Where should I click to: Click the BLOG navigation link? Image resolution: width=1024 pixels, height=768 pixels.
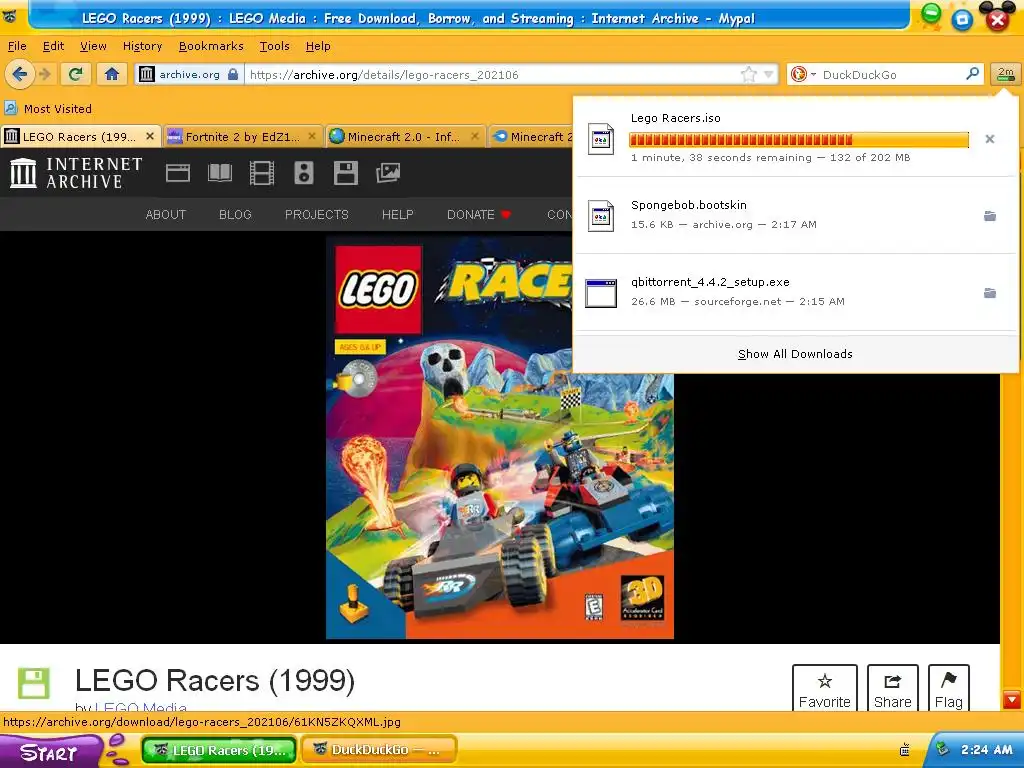[235, 214]
